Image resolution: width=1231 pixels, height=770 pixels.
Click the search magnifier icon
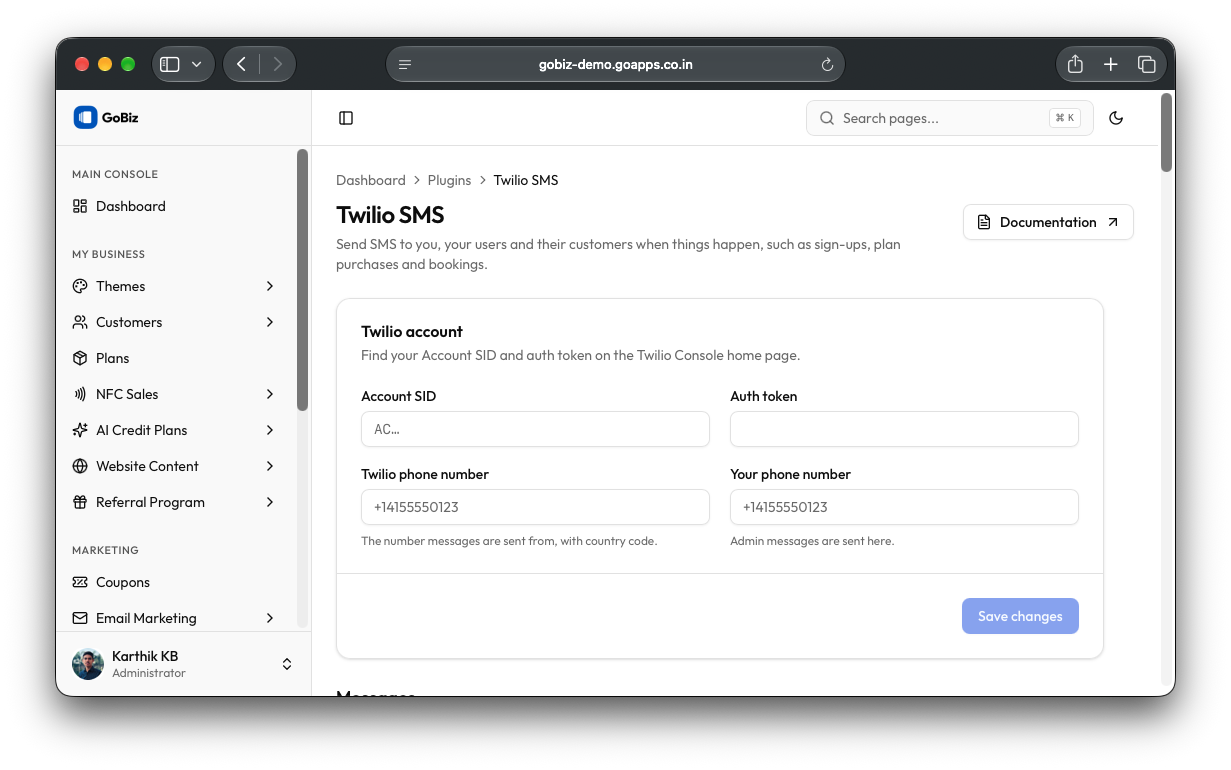click(x=827, y=118)
